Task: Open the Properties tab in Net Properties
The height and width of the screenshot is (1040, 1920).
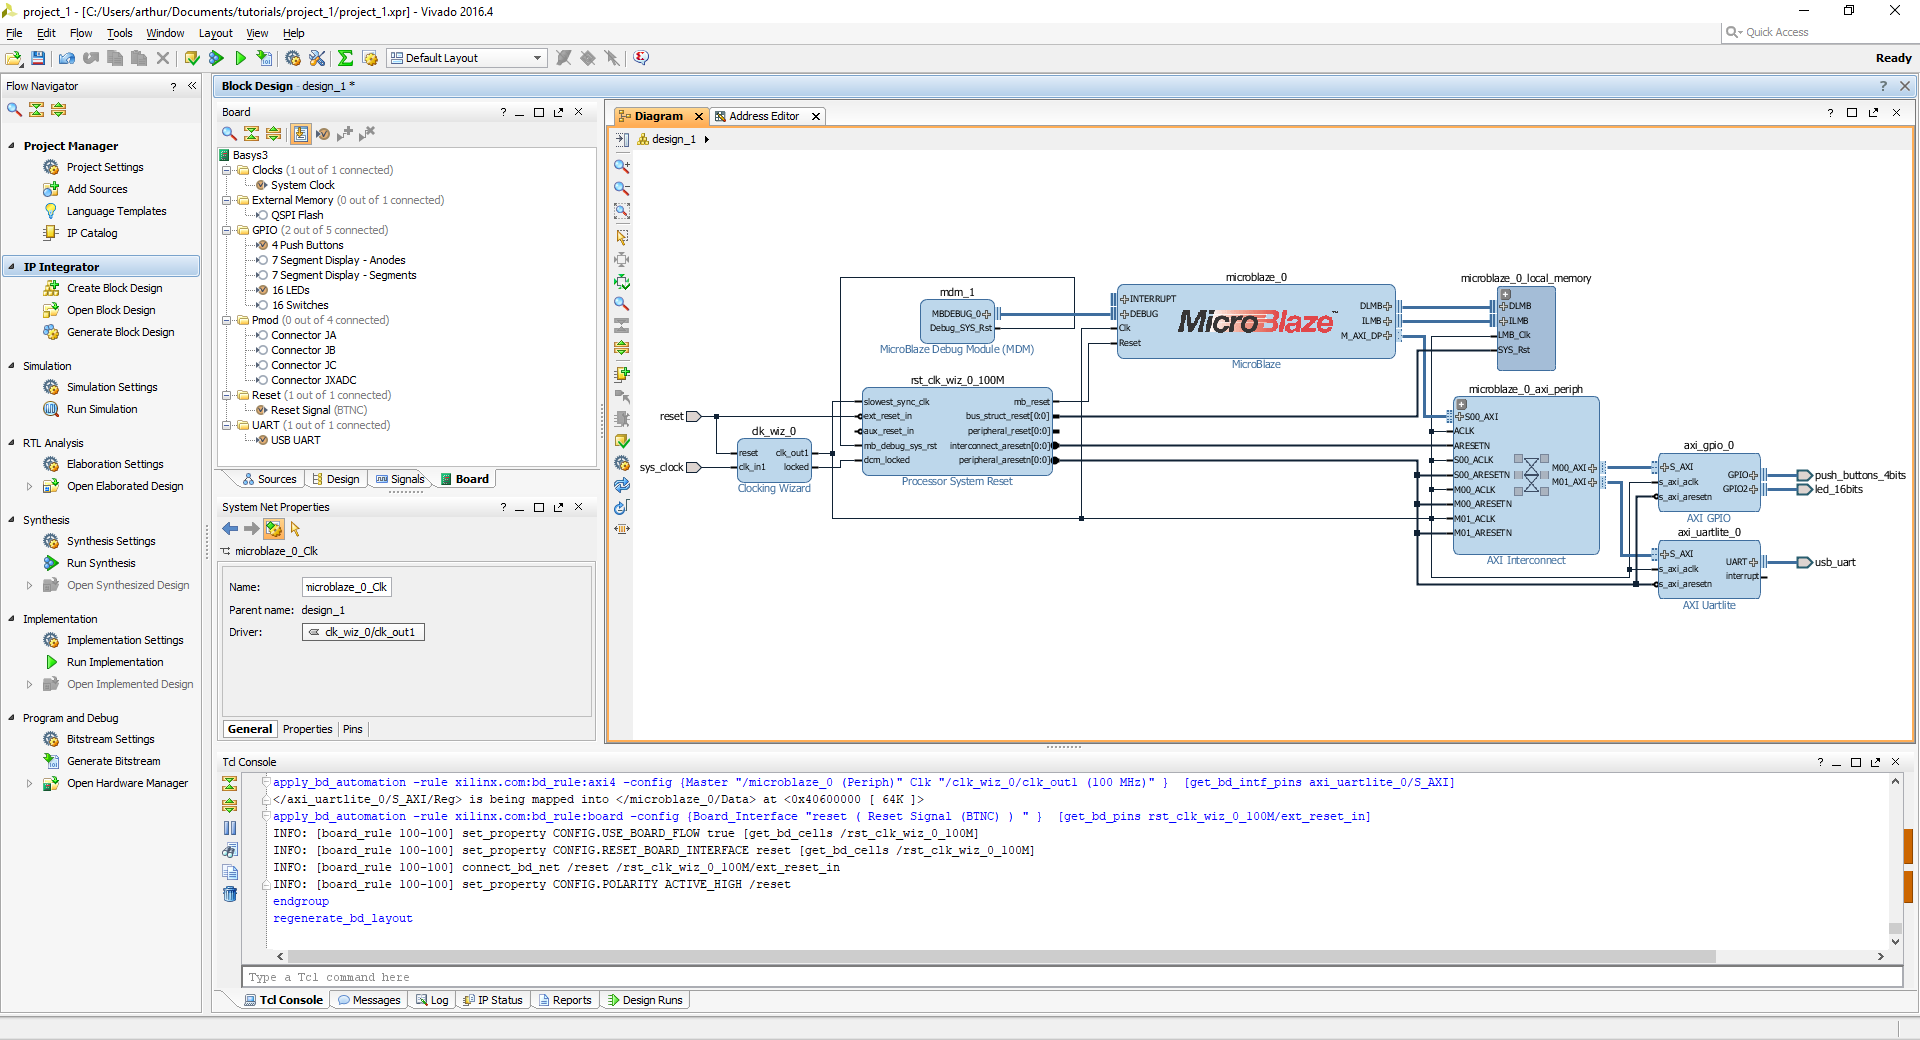Action: (307, 729)
